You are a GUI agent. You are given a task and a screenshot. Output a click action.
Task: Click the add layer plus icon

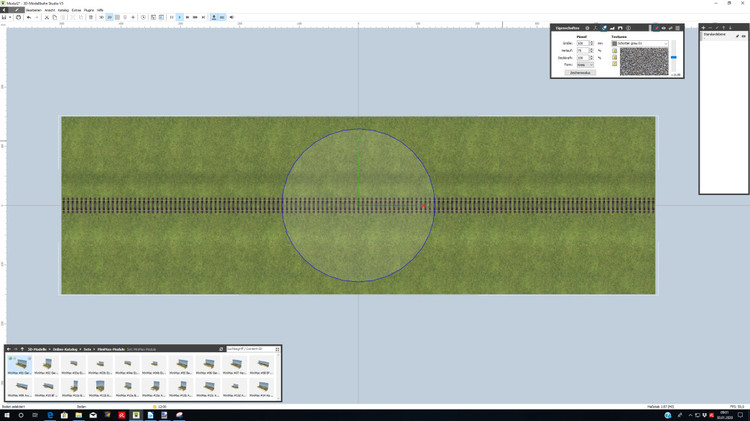coord(704,28)
